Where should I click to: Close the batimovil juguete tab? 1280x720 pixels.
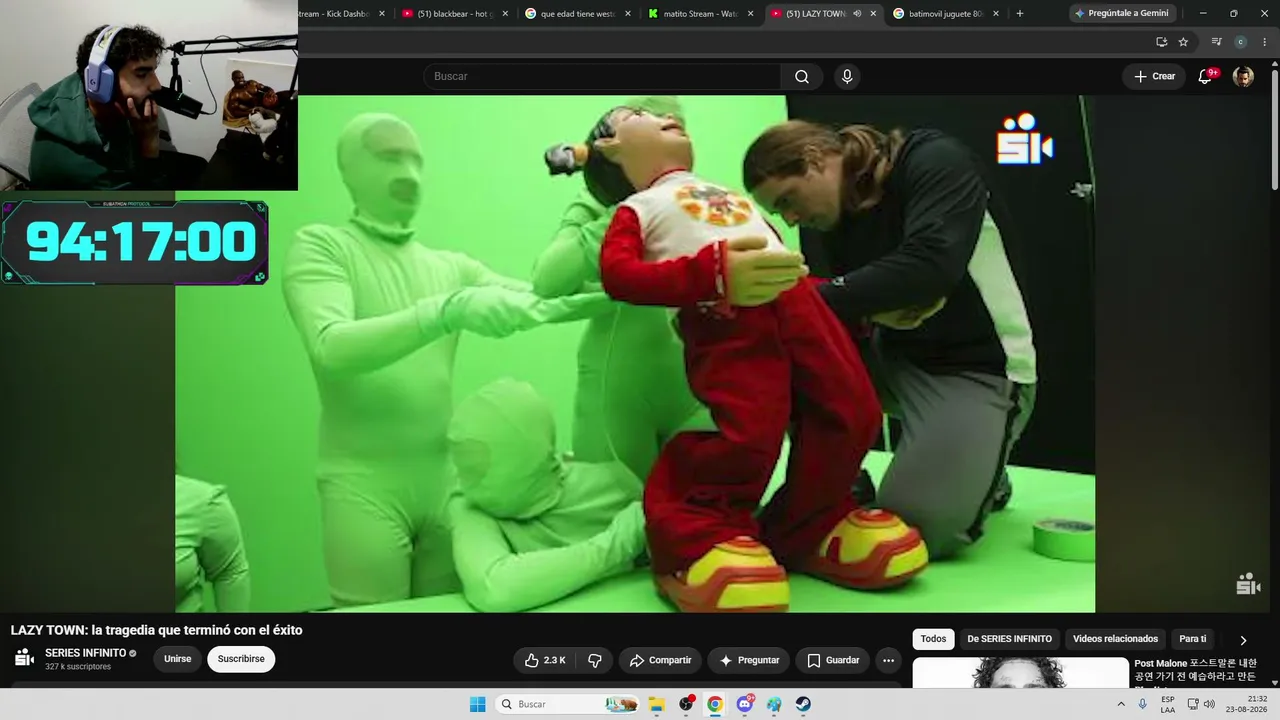(995, 14)
